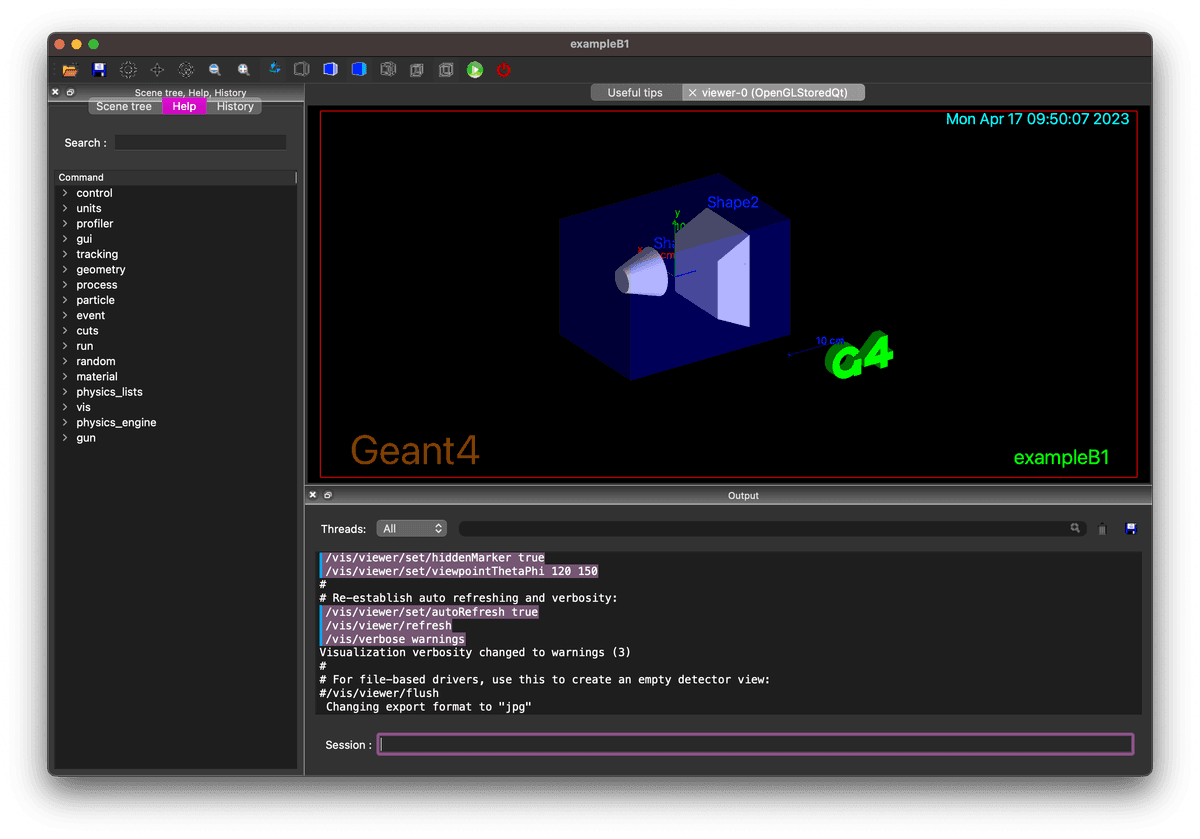The height and width of the screenshot is (839, 1200).
Task: Open a macro file with folder icon
Action: coord(70,70)
